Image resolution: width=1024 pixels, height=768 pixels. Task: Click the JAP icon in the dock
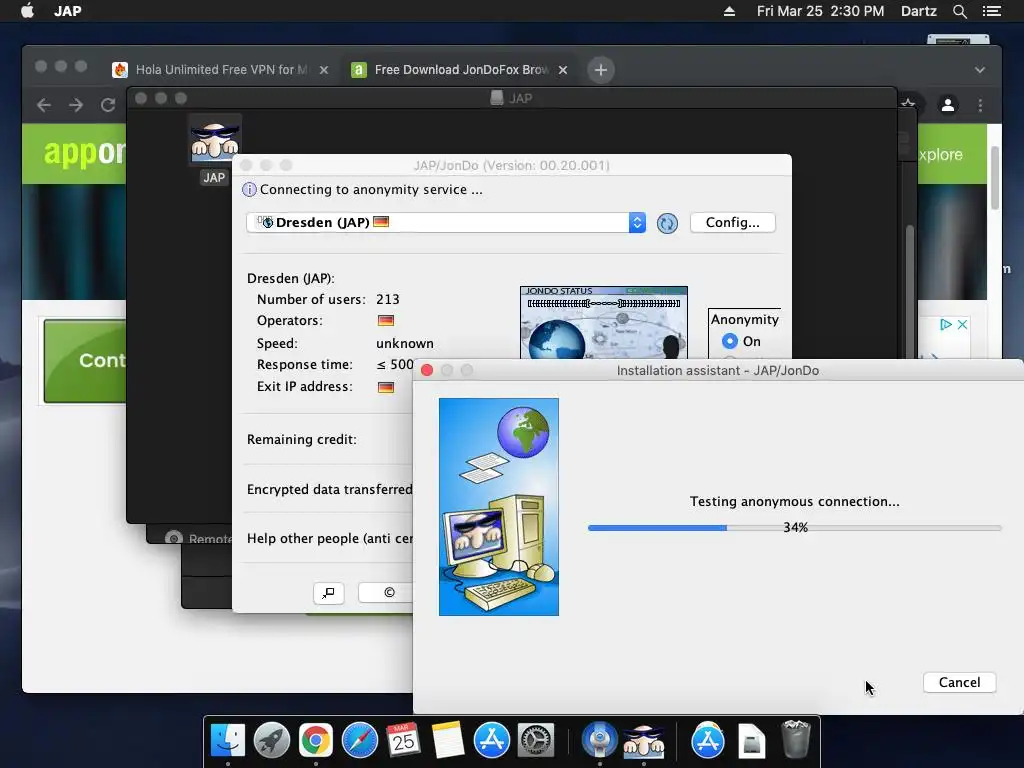tap(643, 742)
